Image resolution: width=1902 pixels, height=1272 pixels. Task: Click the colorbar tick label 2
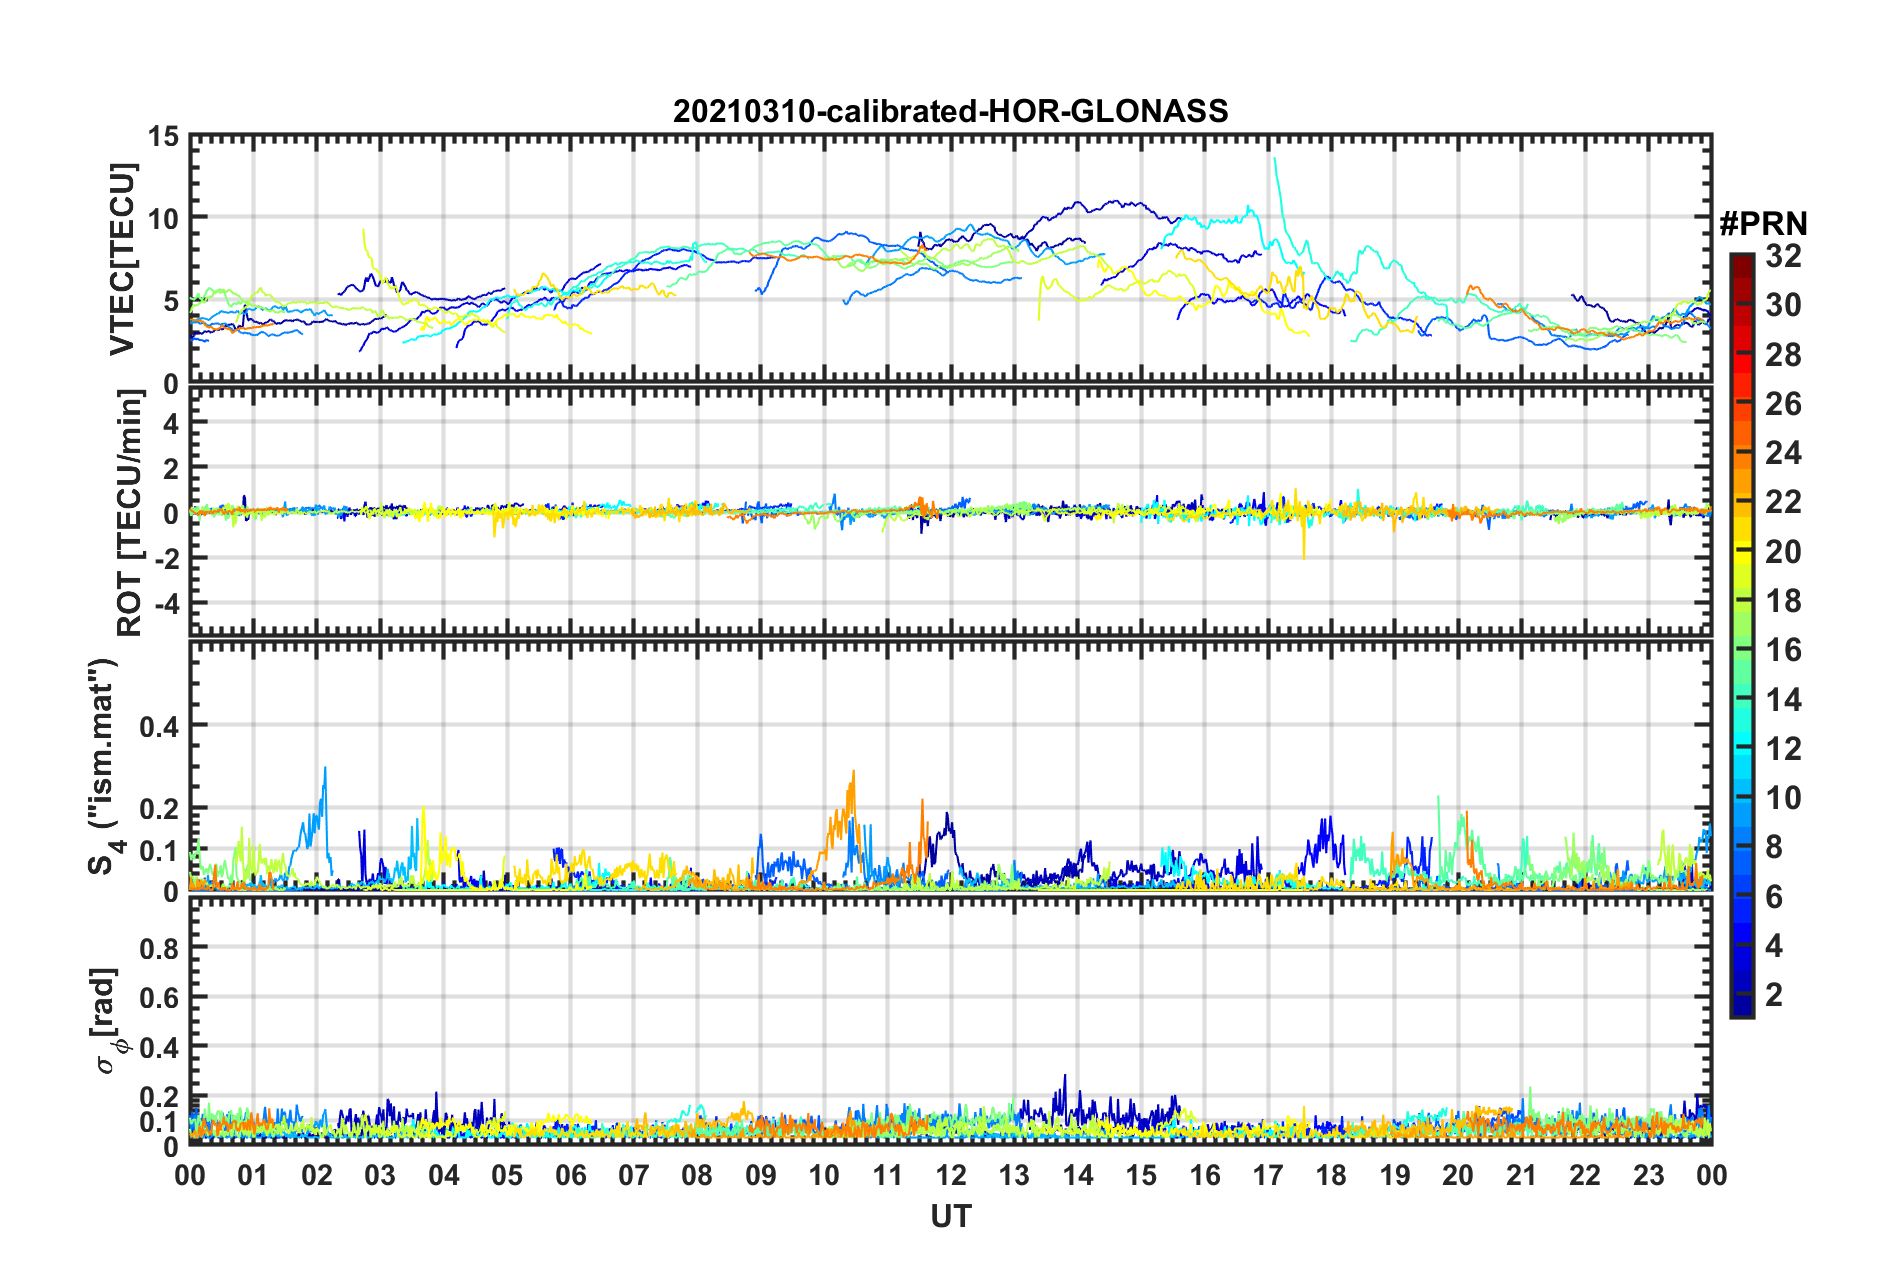tap(1774, 995)
